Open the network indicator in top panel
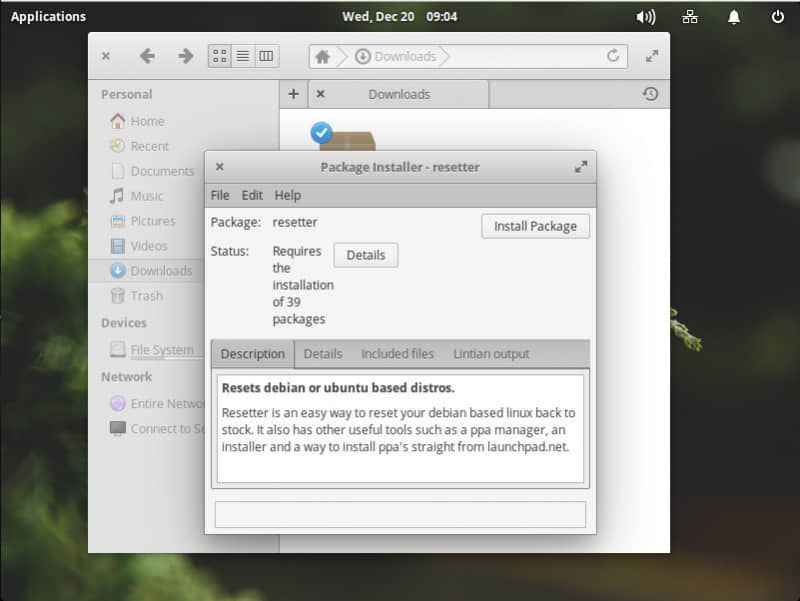This screenshot has height=601, width=800. [690, 16]
